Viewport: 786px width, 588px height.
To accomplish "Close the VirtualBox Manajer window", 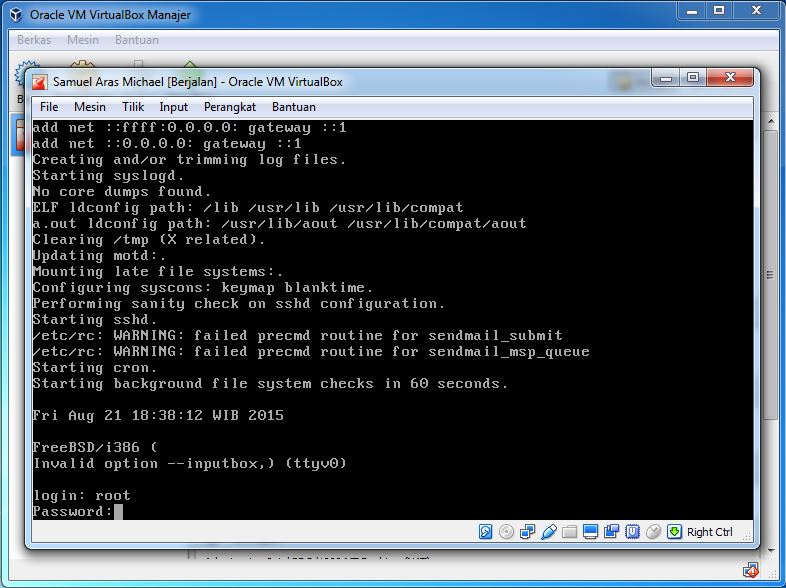I will tap(756, 11).
